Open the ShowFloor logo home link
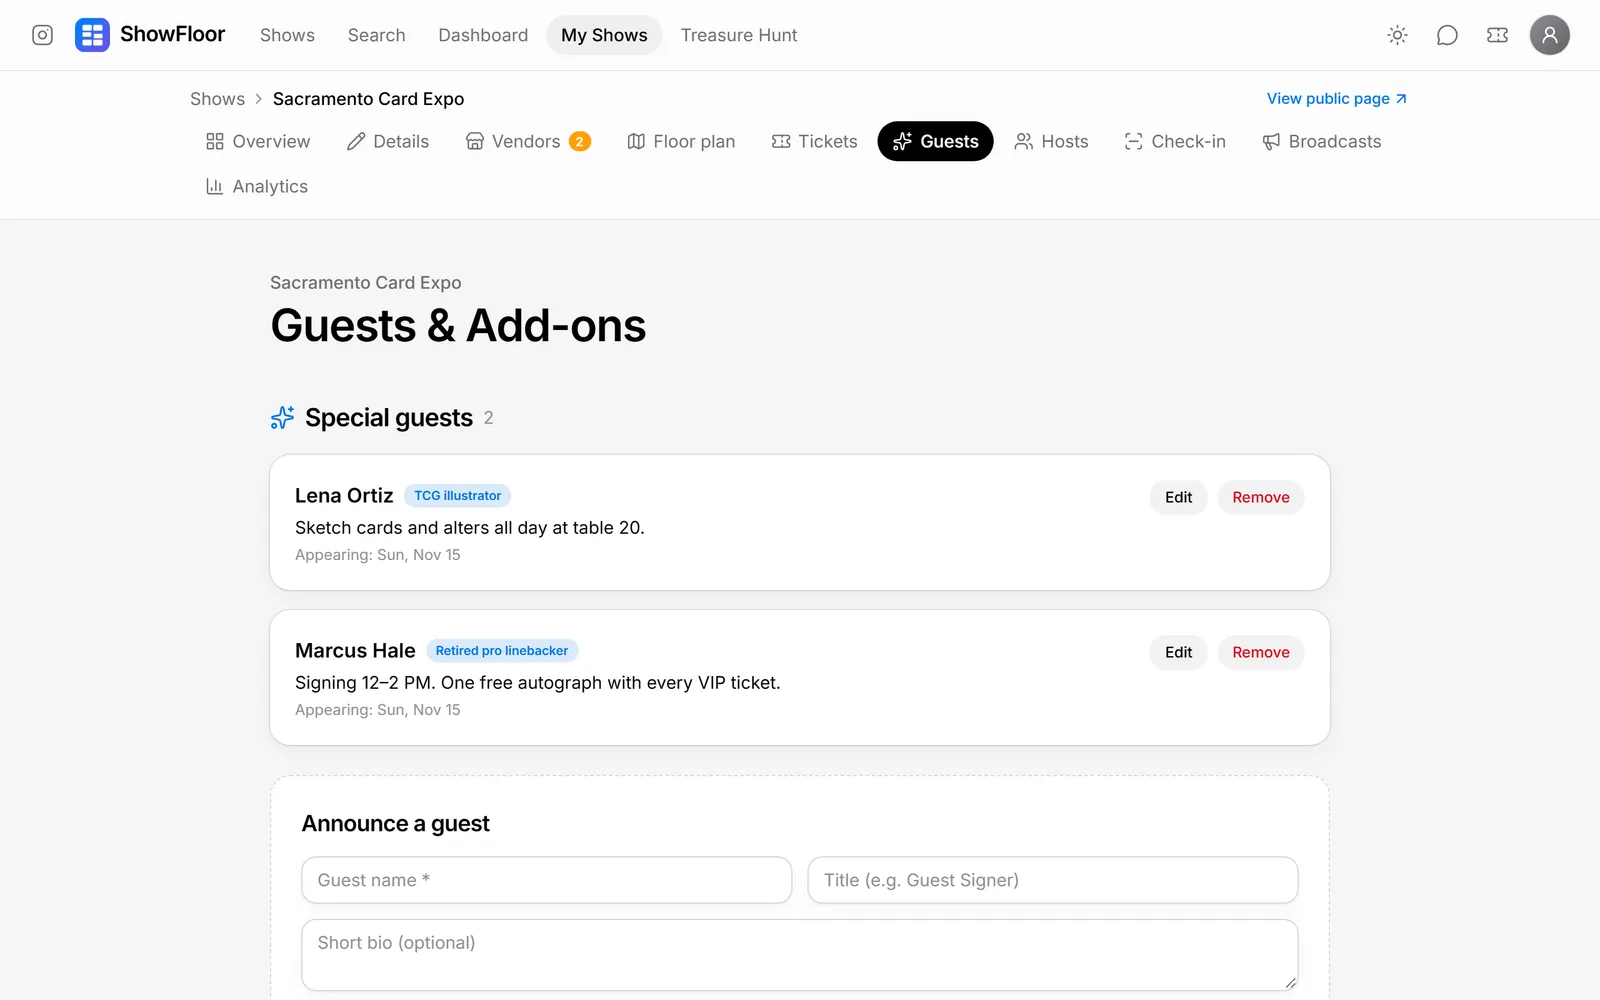1600x1000 pixels. point(150,35)
